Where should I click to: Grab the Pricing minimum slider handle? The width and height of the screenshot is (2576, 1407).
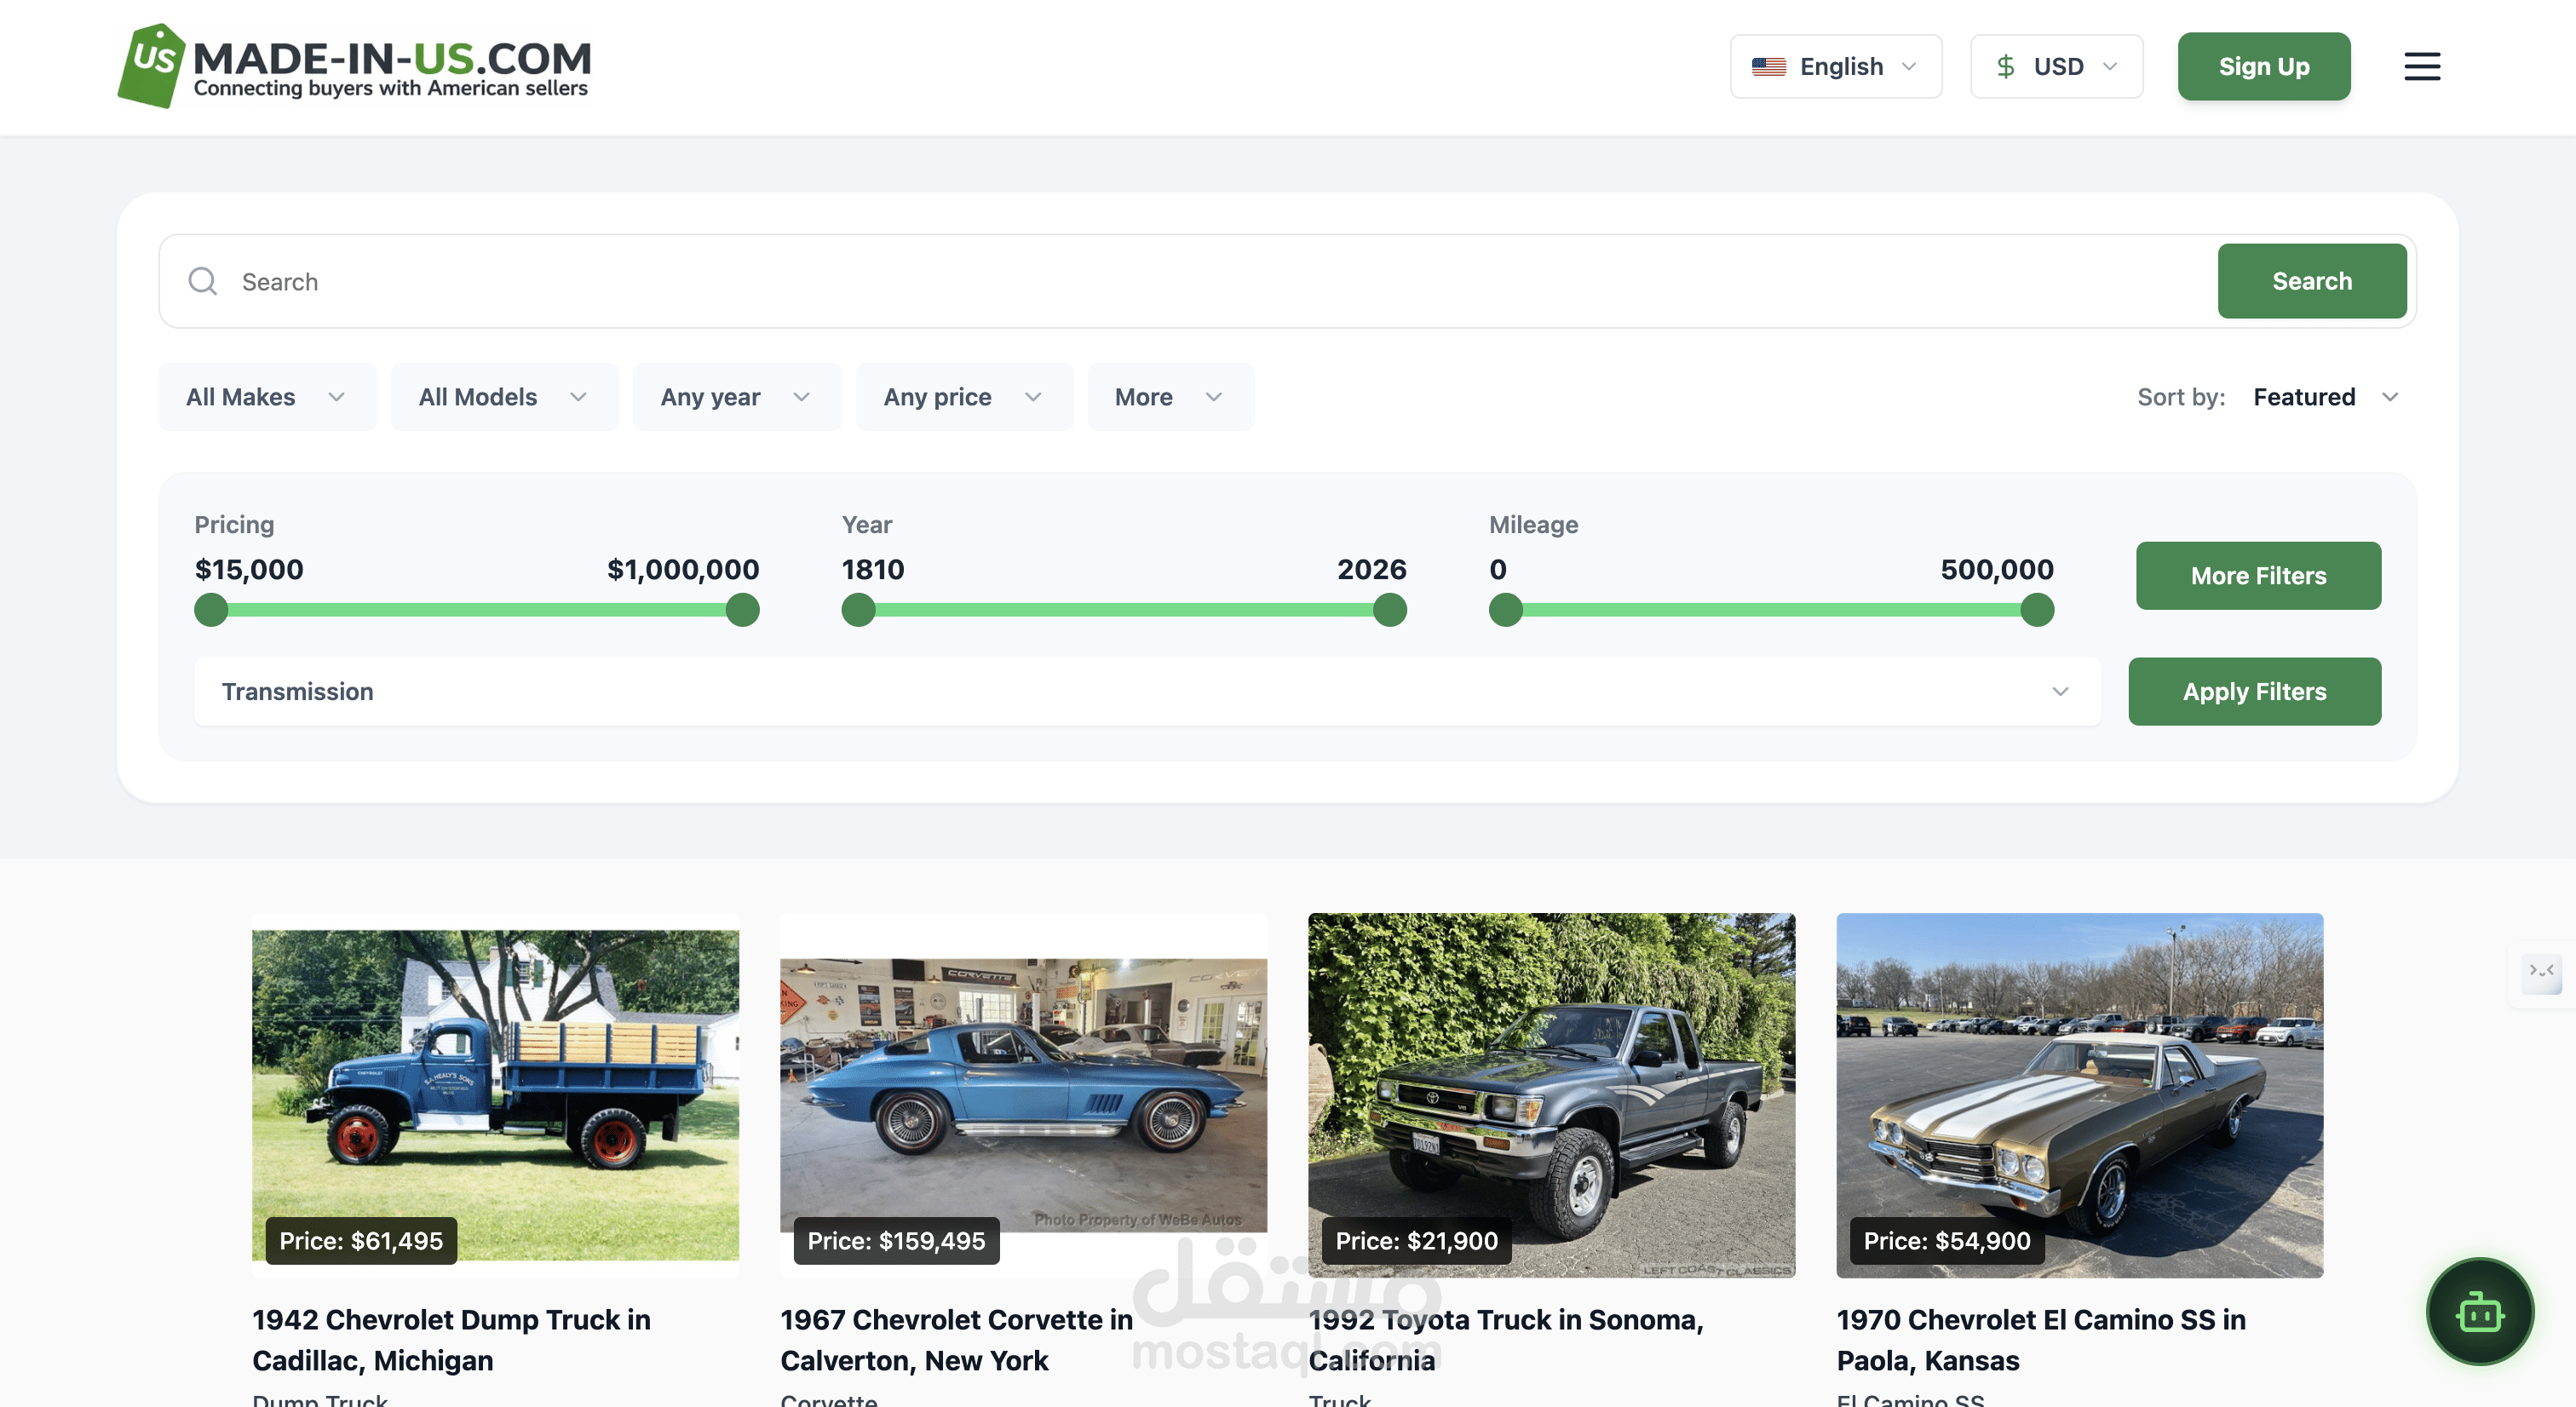[x=211, y=610]
